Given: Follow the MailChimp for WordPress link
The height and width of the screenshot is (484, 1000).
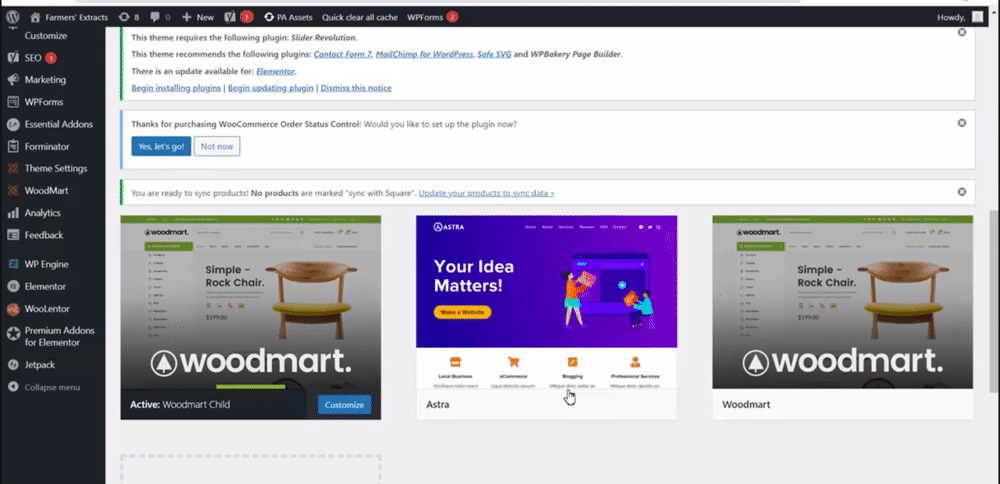Looking at the screenshot, I should point(424,54).
